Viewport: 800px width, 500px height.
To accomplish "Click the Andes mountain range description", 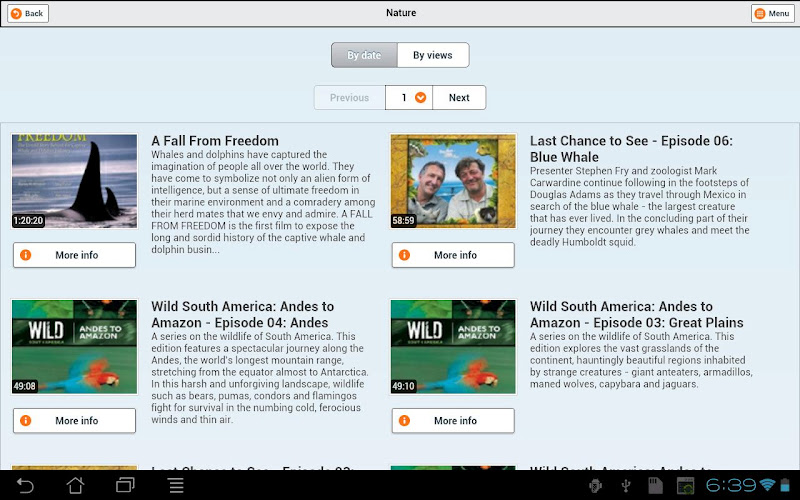I will 259,378.
